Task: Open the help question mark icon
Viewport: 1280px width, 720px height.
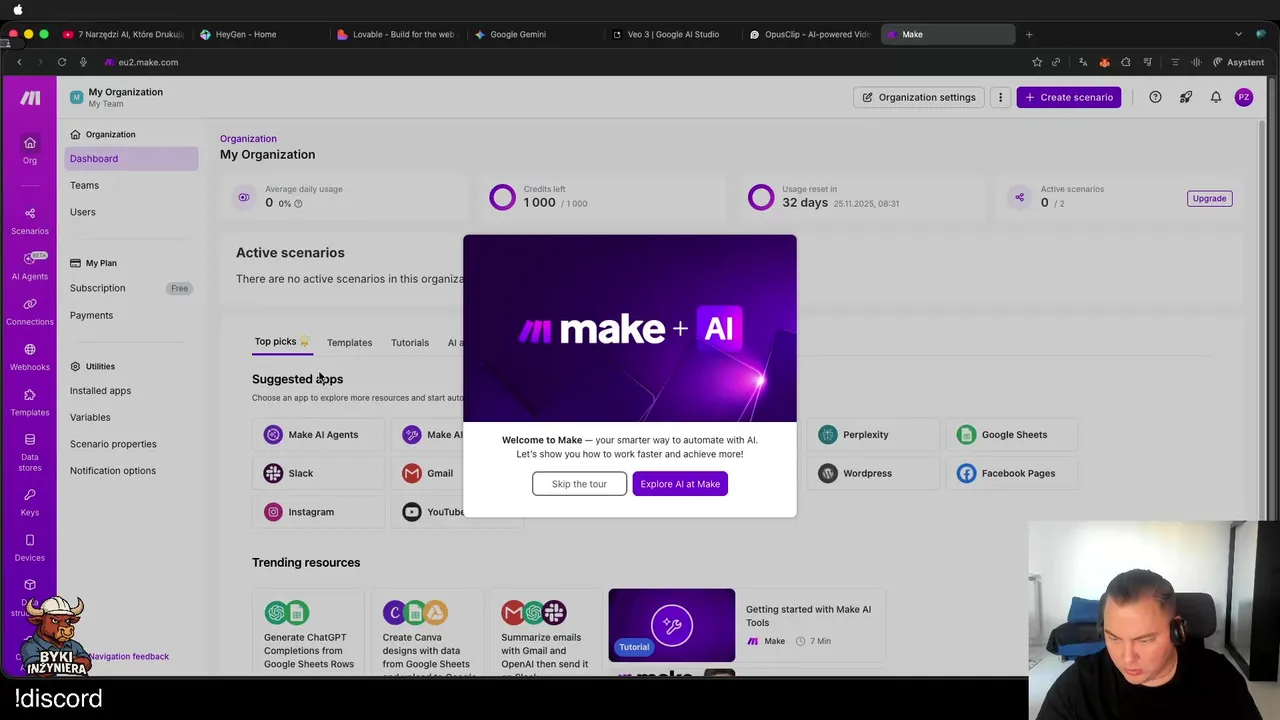Action: (x=1155, y=97)
